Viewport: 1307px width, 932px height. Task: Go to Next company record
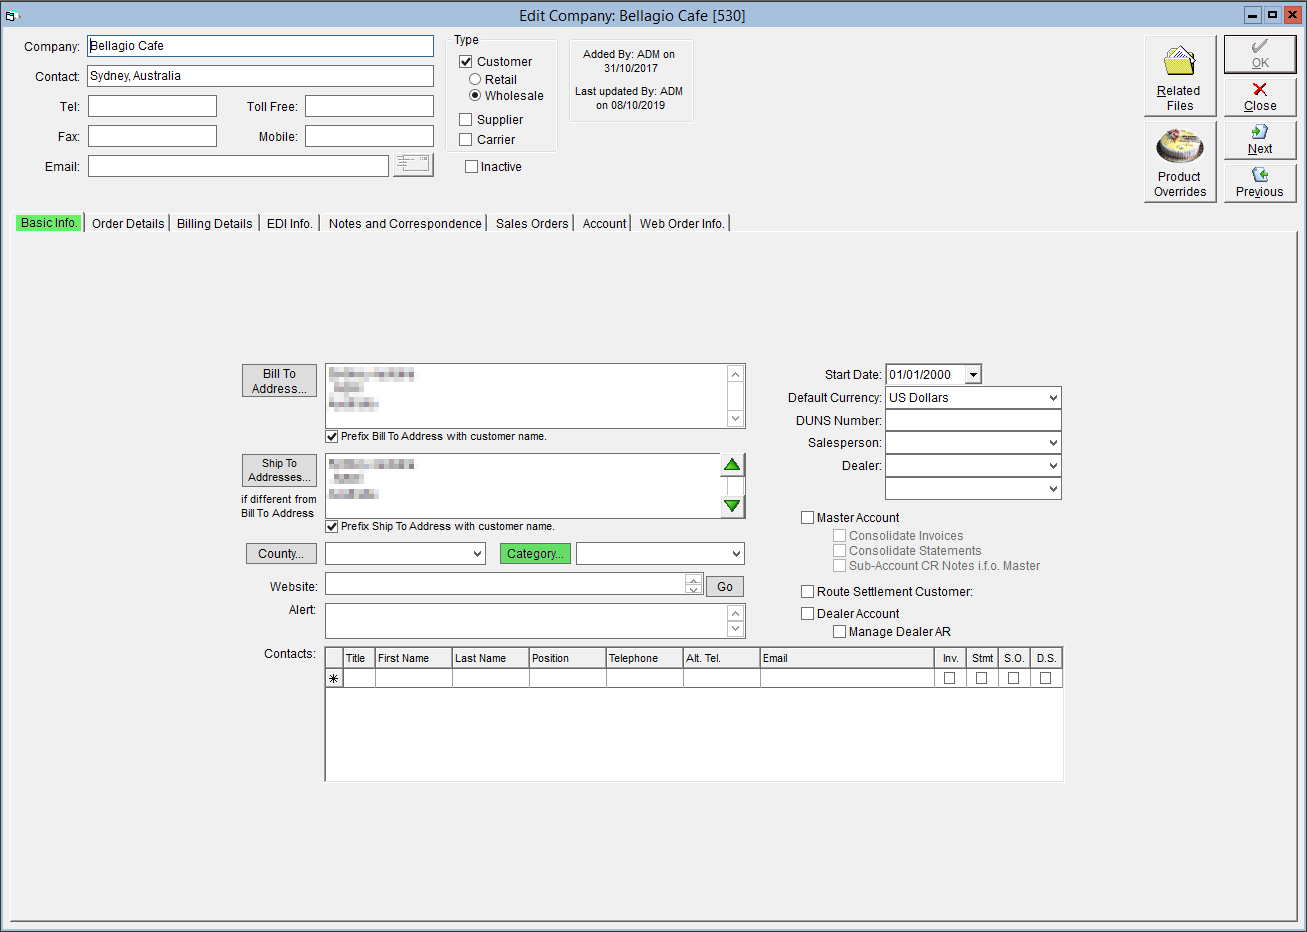1260,140
